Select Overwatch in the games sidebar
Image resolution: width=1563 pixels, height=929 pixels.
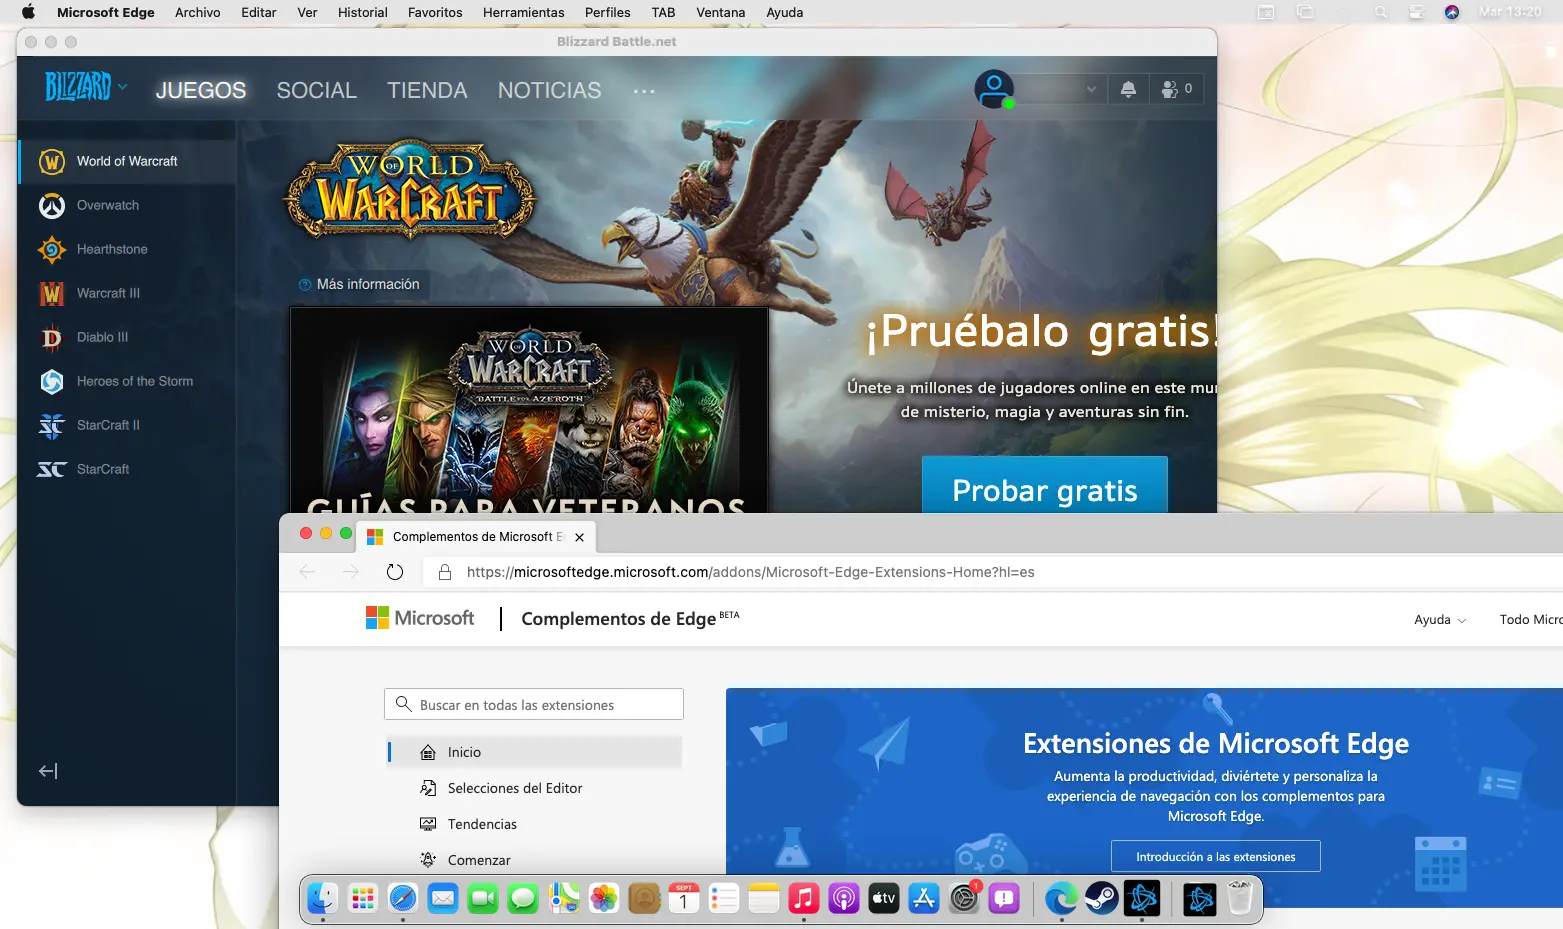[127, 205]
